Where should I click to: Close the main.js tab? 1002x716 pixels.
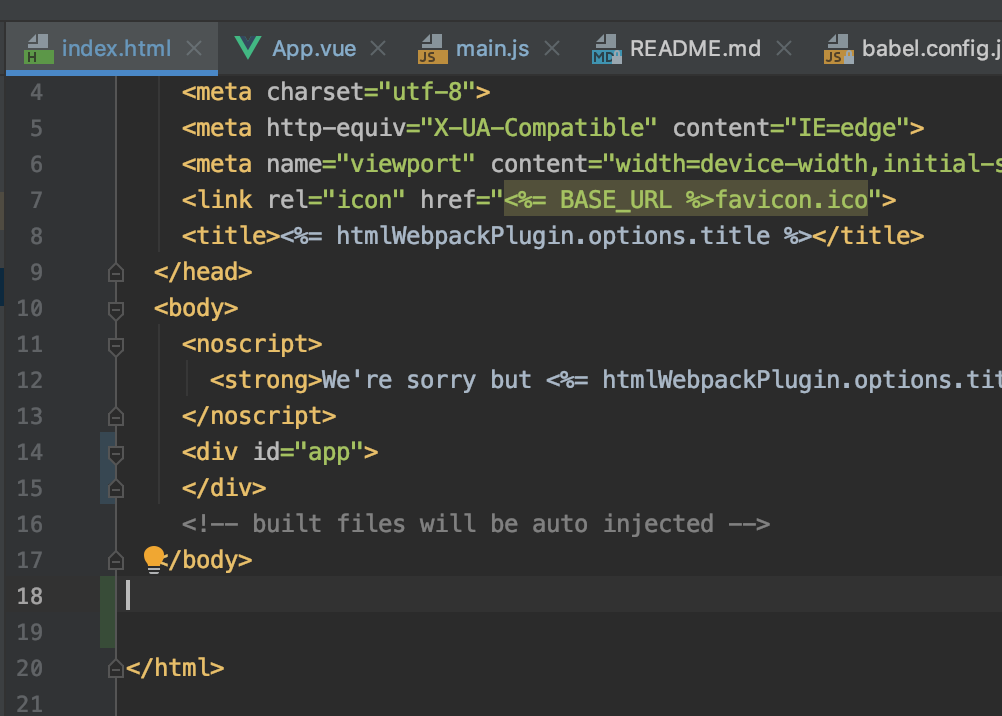551,49
